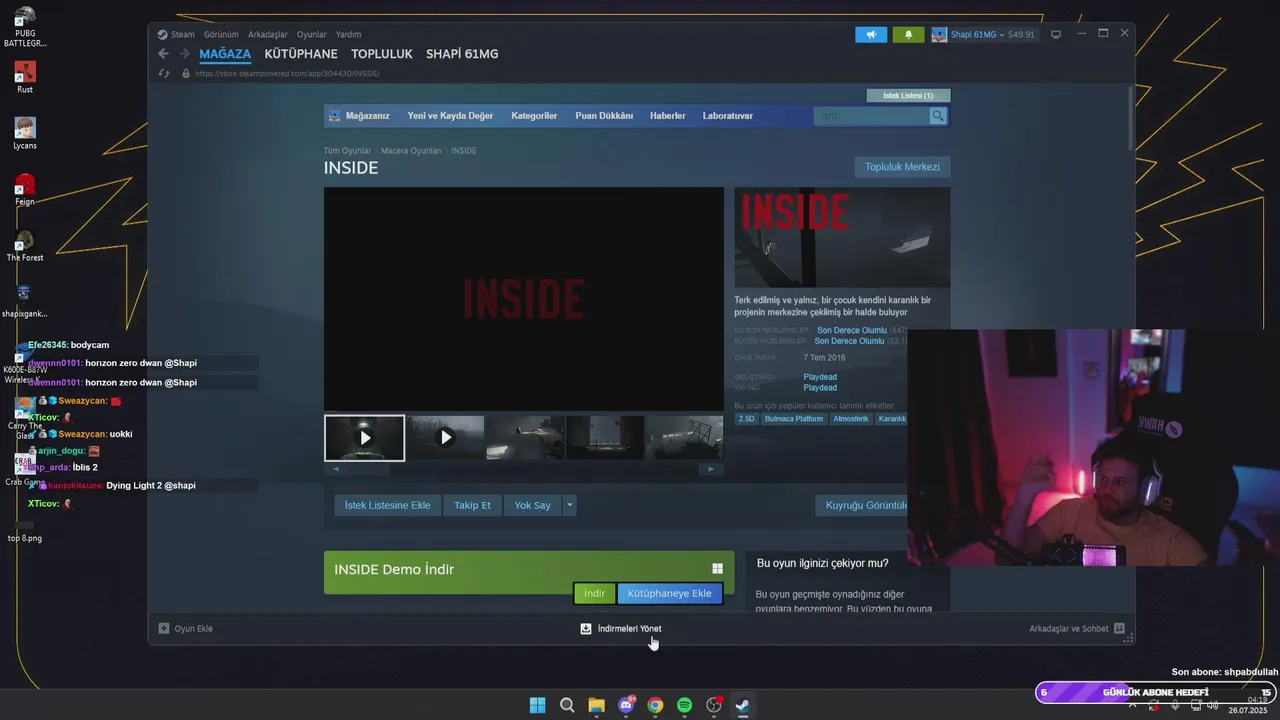Click the Steam taskbar icon
The image size is (1280, 720).
pyautogui.click(x=743, y=705)
